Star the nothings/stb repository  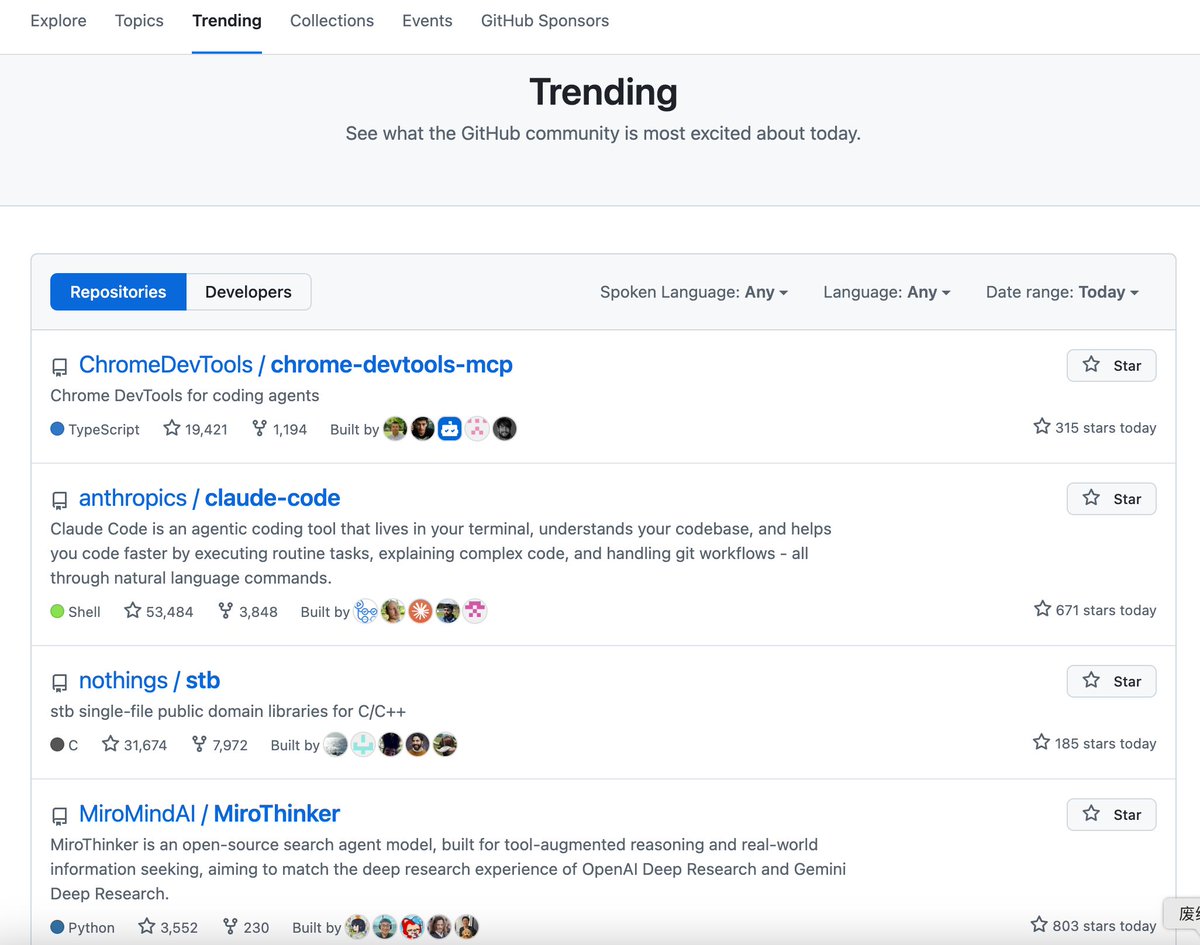1111,681
